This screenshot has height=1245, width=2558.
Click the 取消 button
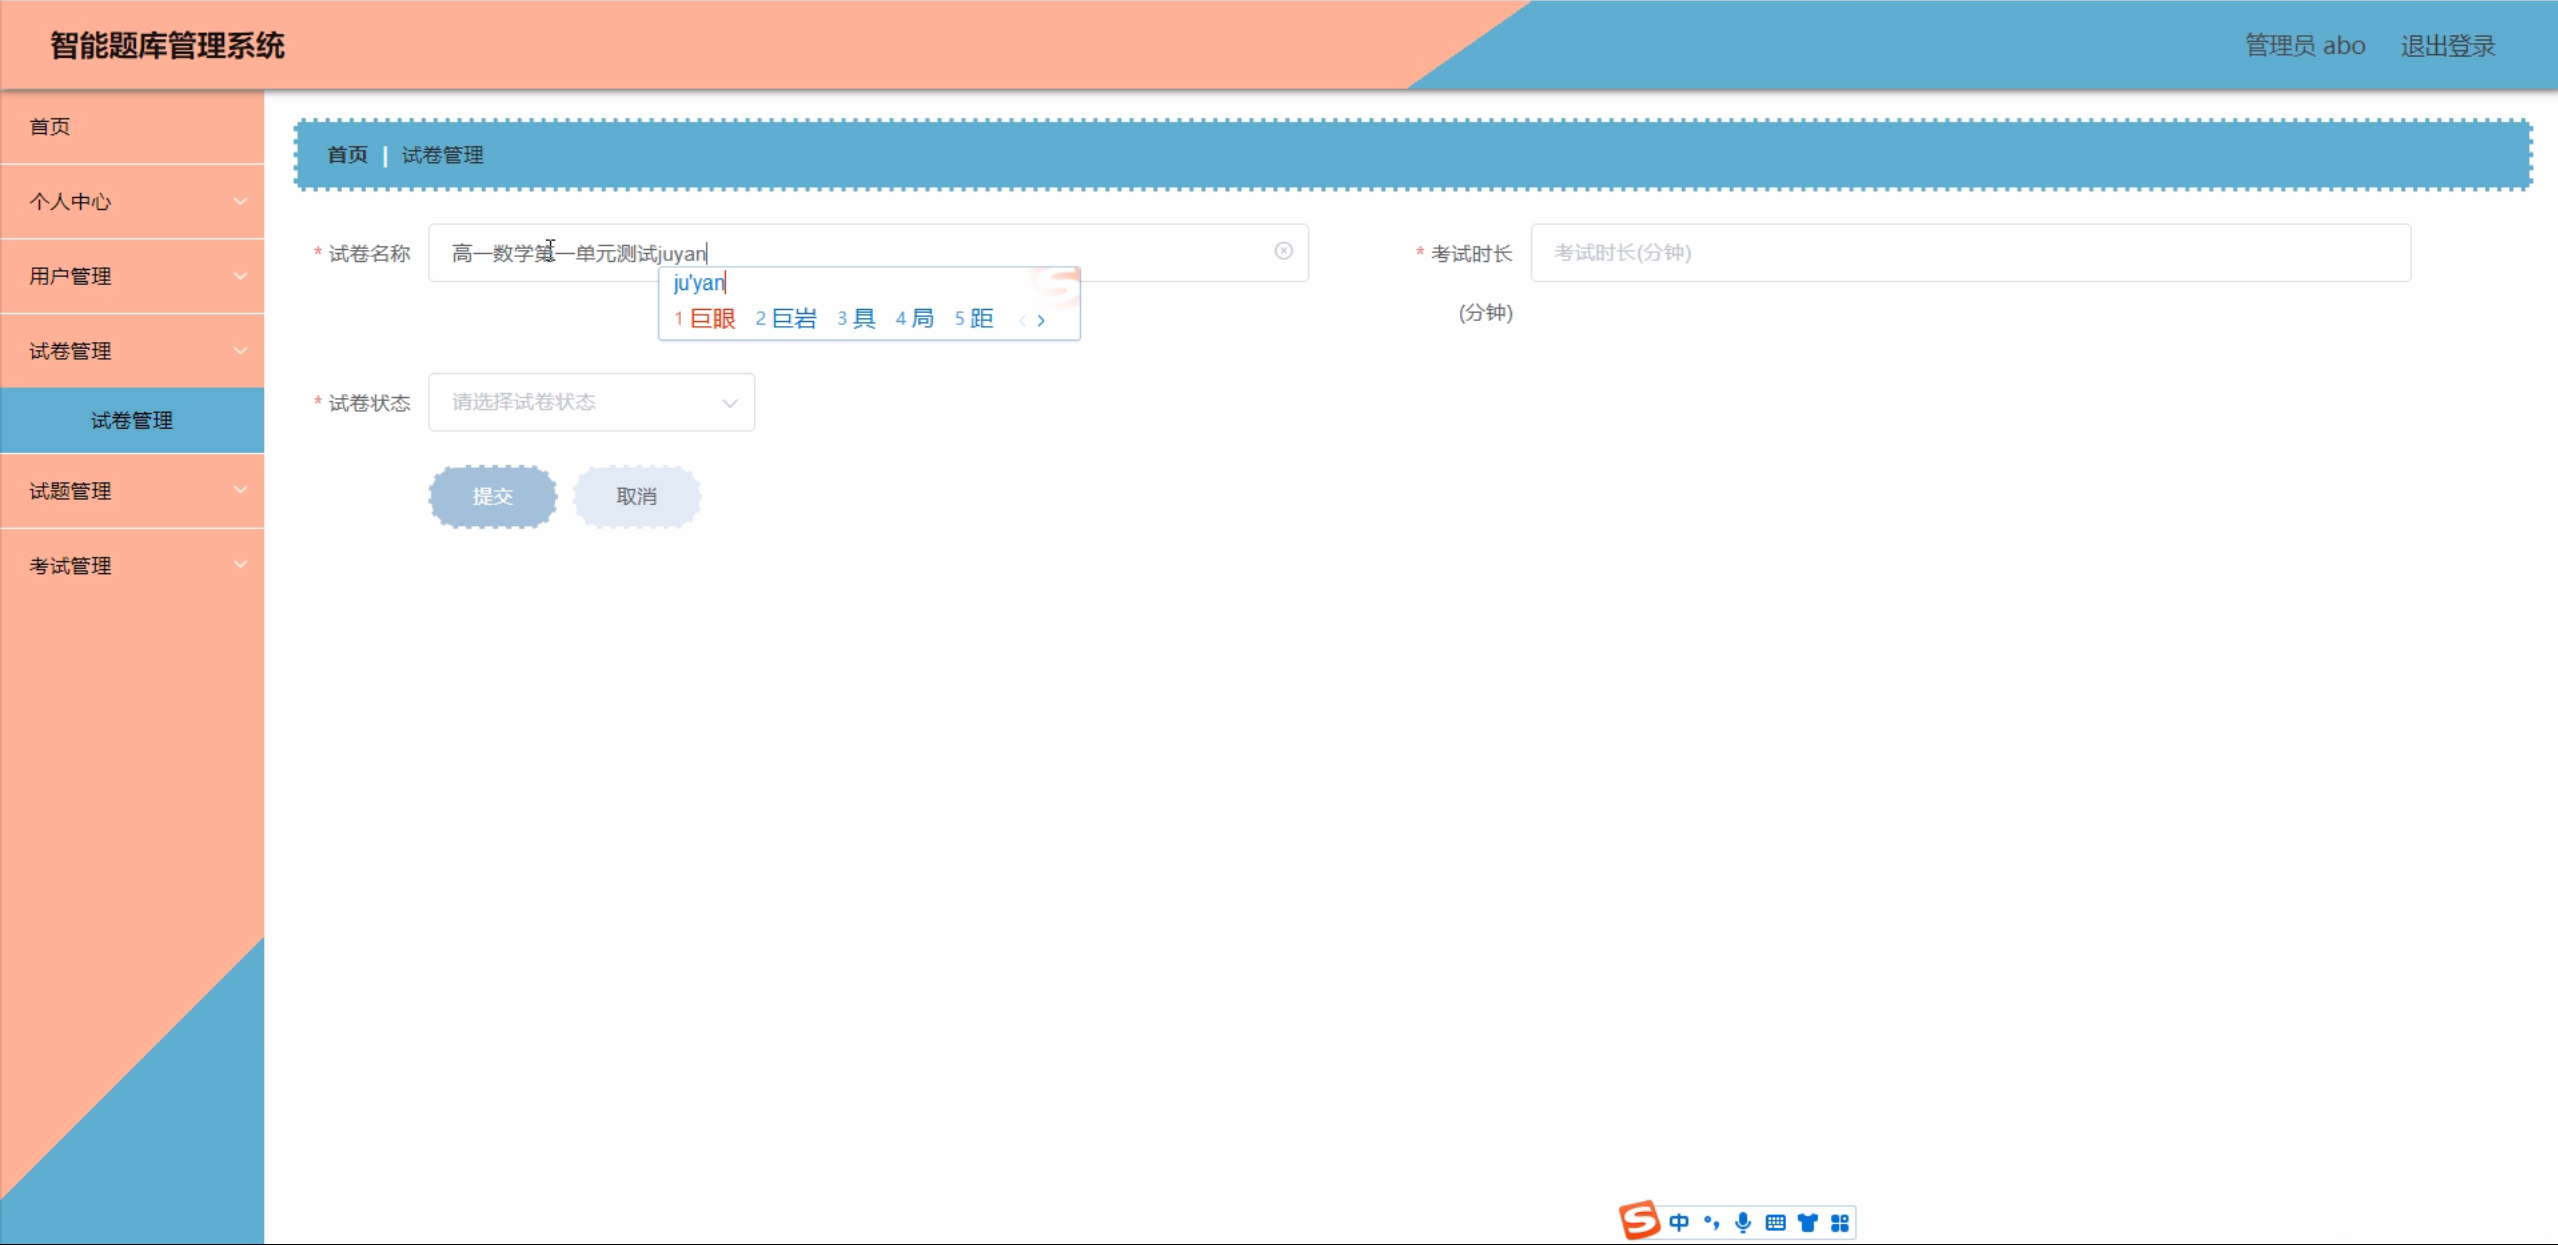(x=636, y=496)
